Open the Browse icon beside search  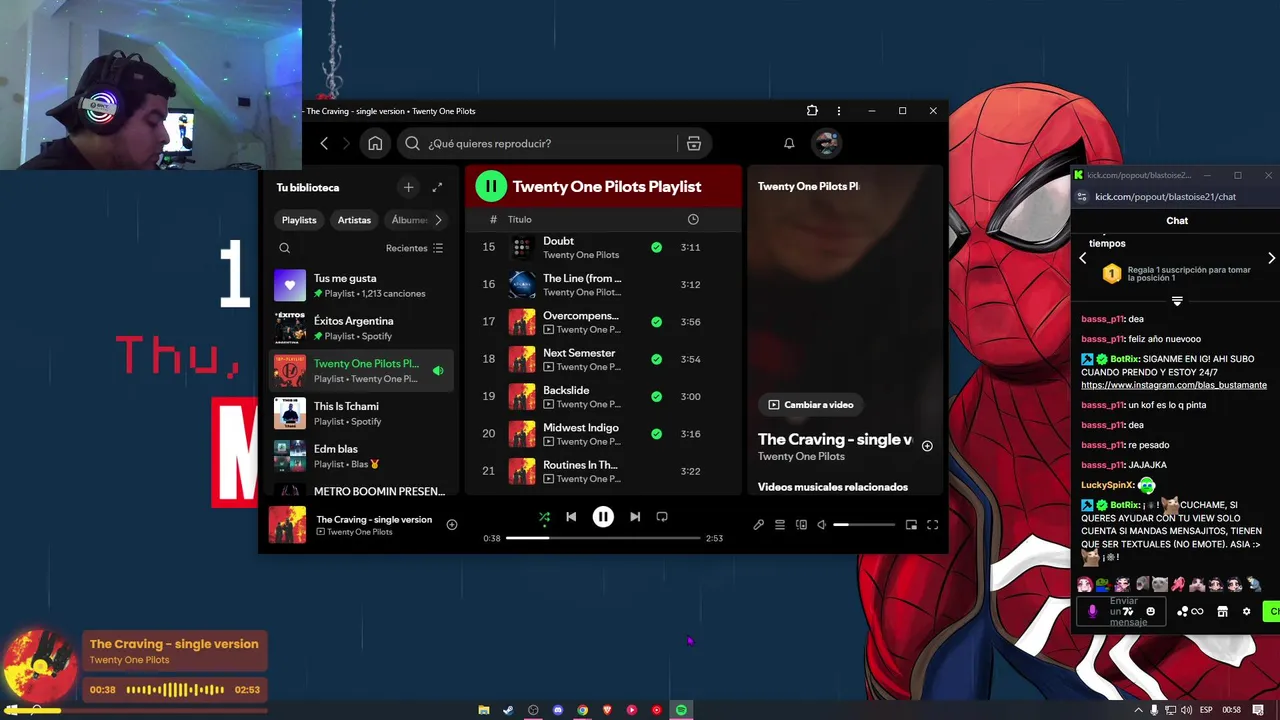click(693, 143)
